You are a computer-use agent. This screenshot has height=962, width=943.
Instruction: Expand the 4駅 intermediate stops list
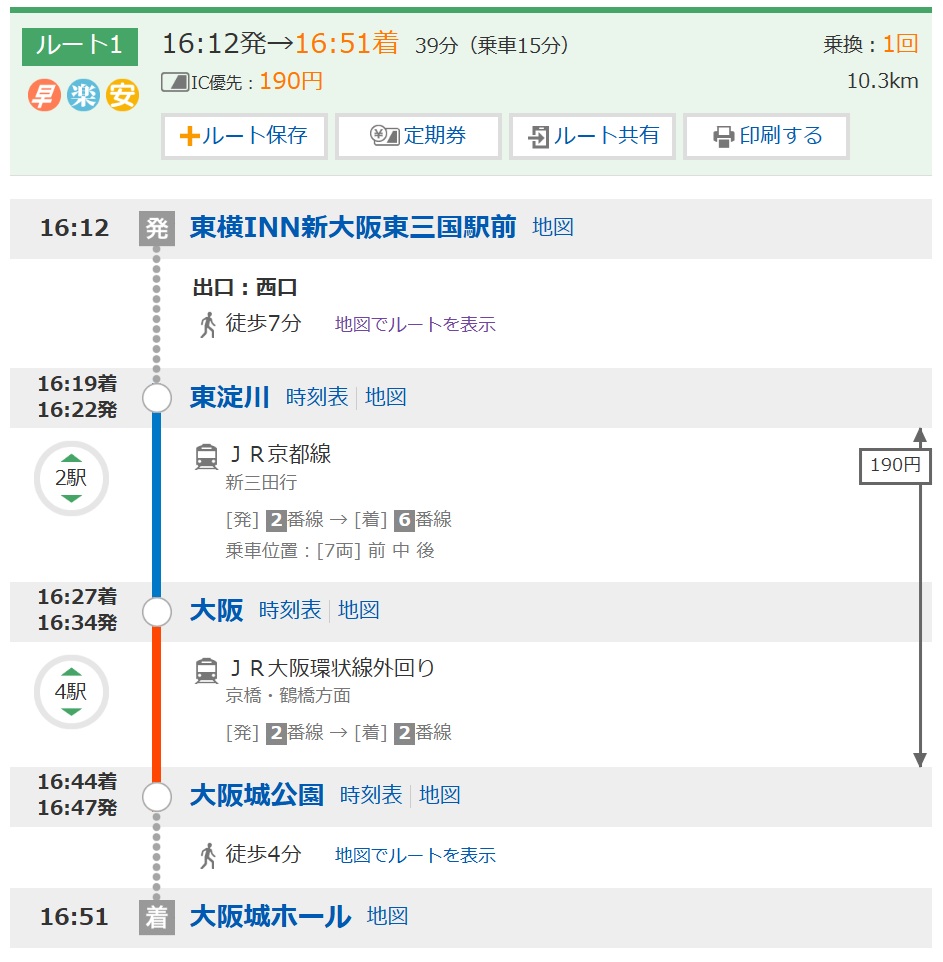(71, 691)
